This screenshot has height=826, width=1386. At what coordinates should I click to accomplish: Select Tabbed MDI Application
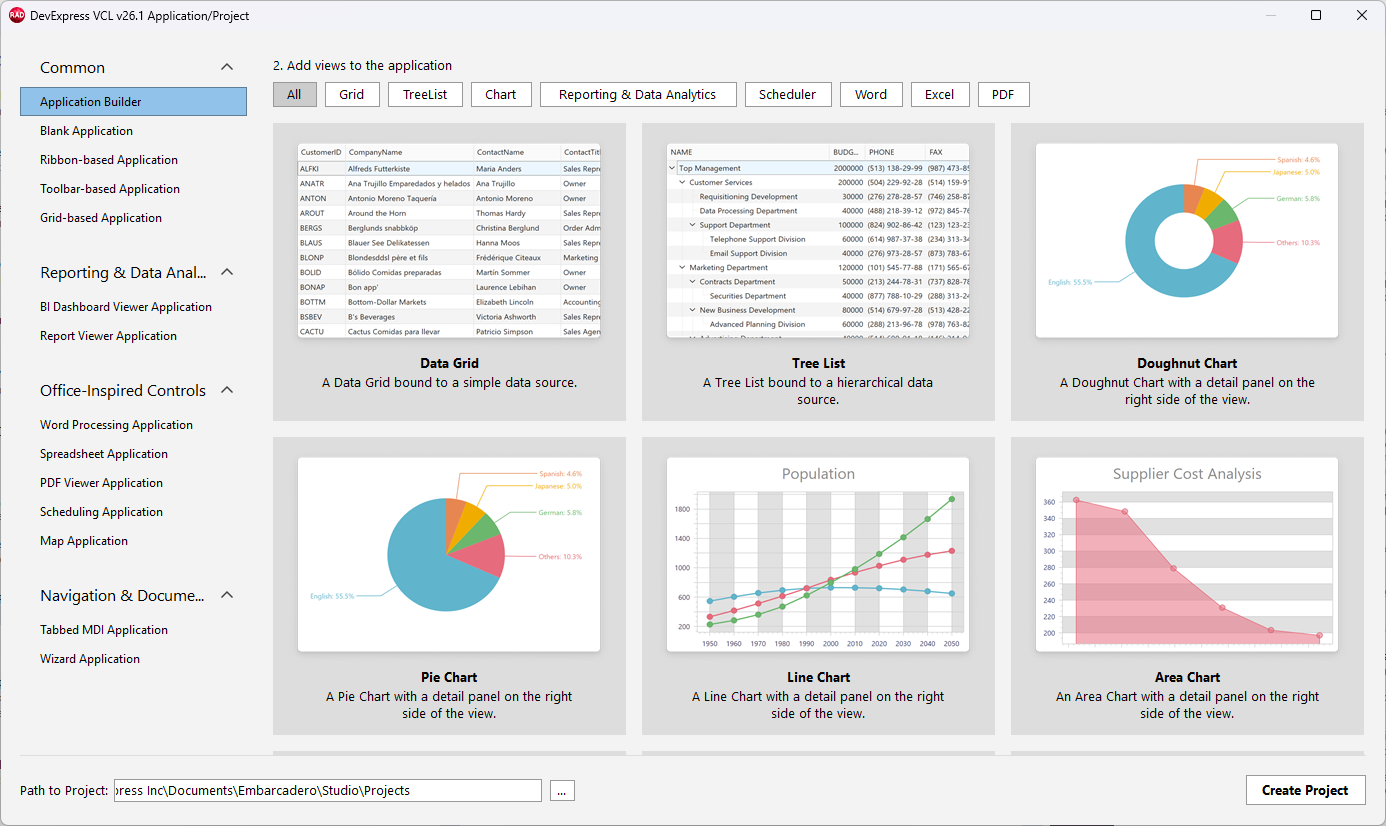point(133,630)
